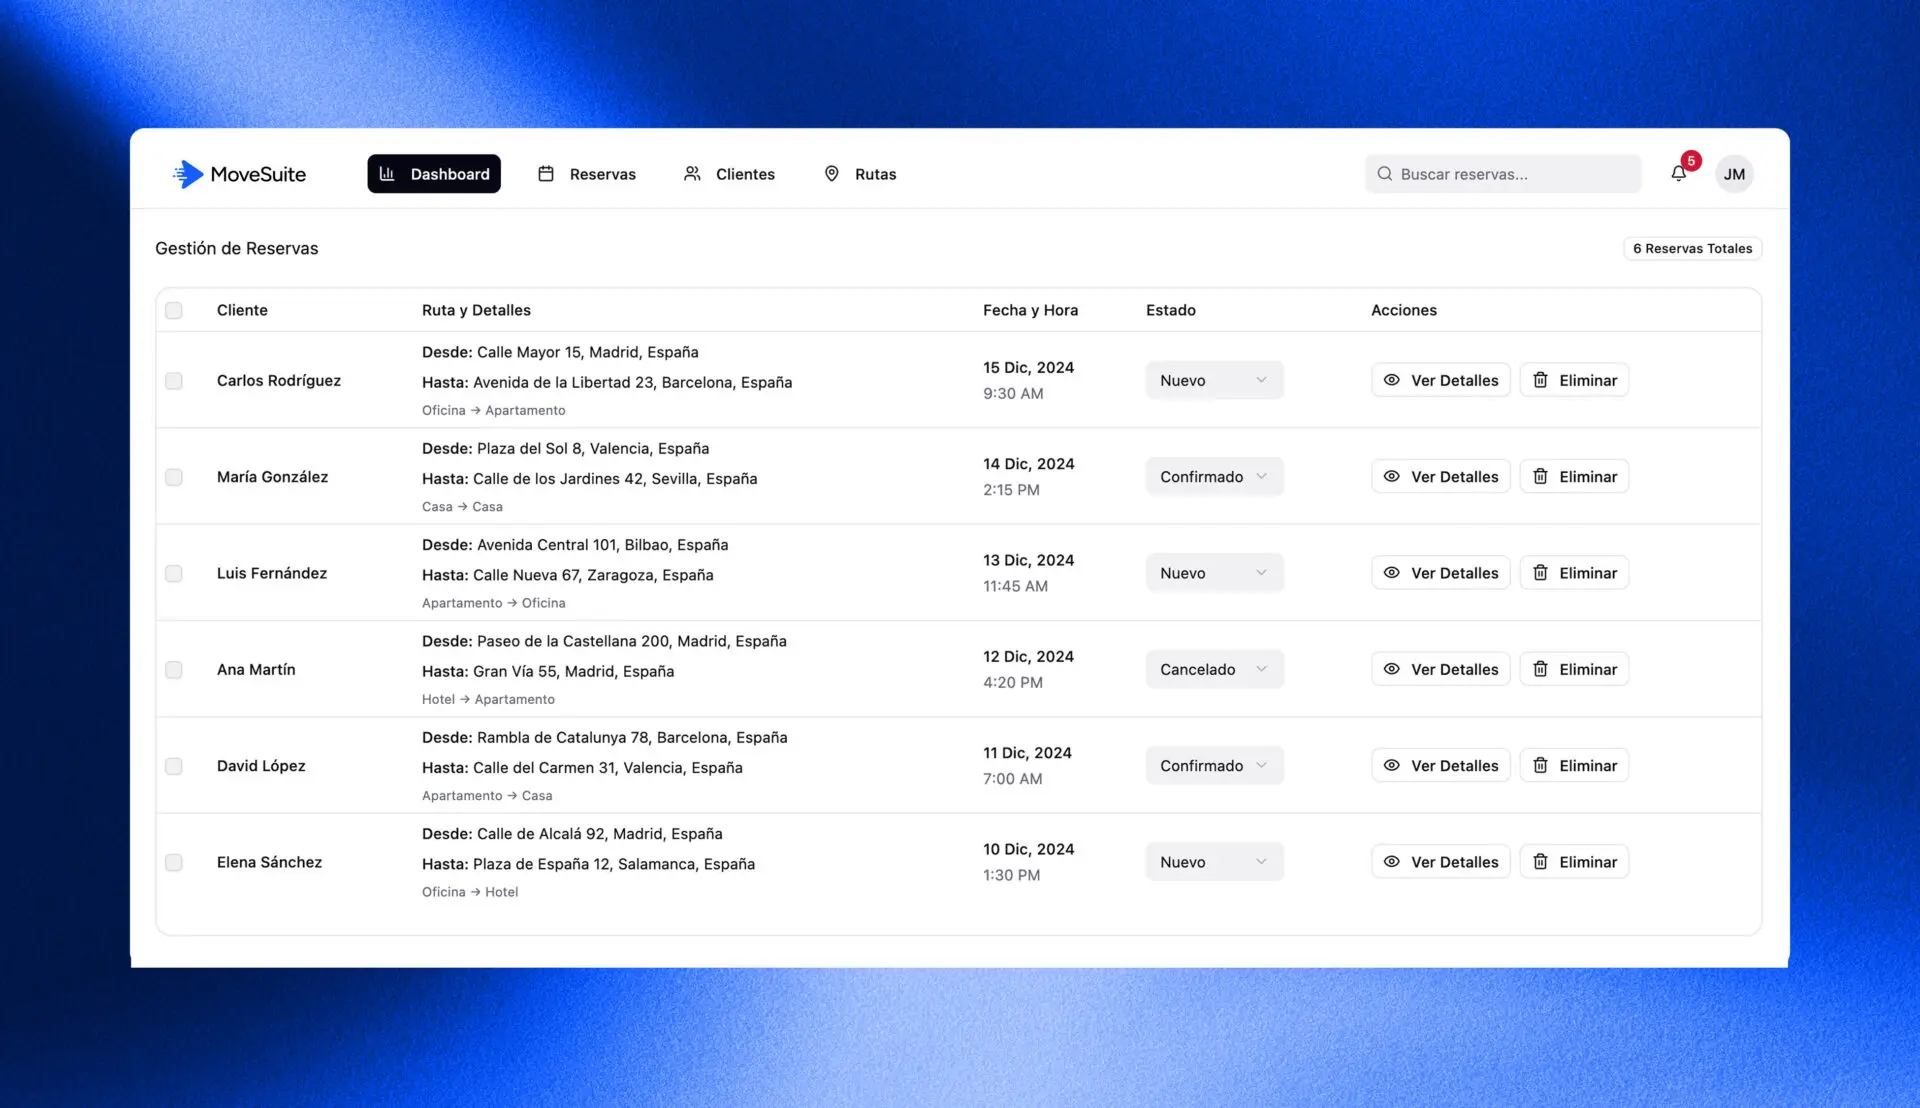Open the Estado dropdown for Carlos Rodríguez
The height and width of the screenshot is (1108, 1920).
(1214, 380)
